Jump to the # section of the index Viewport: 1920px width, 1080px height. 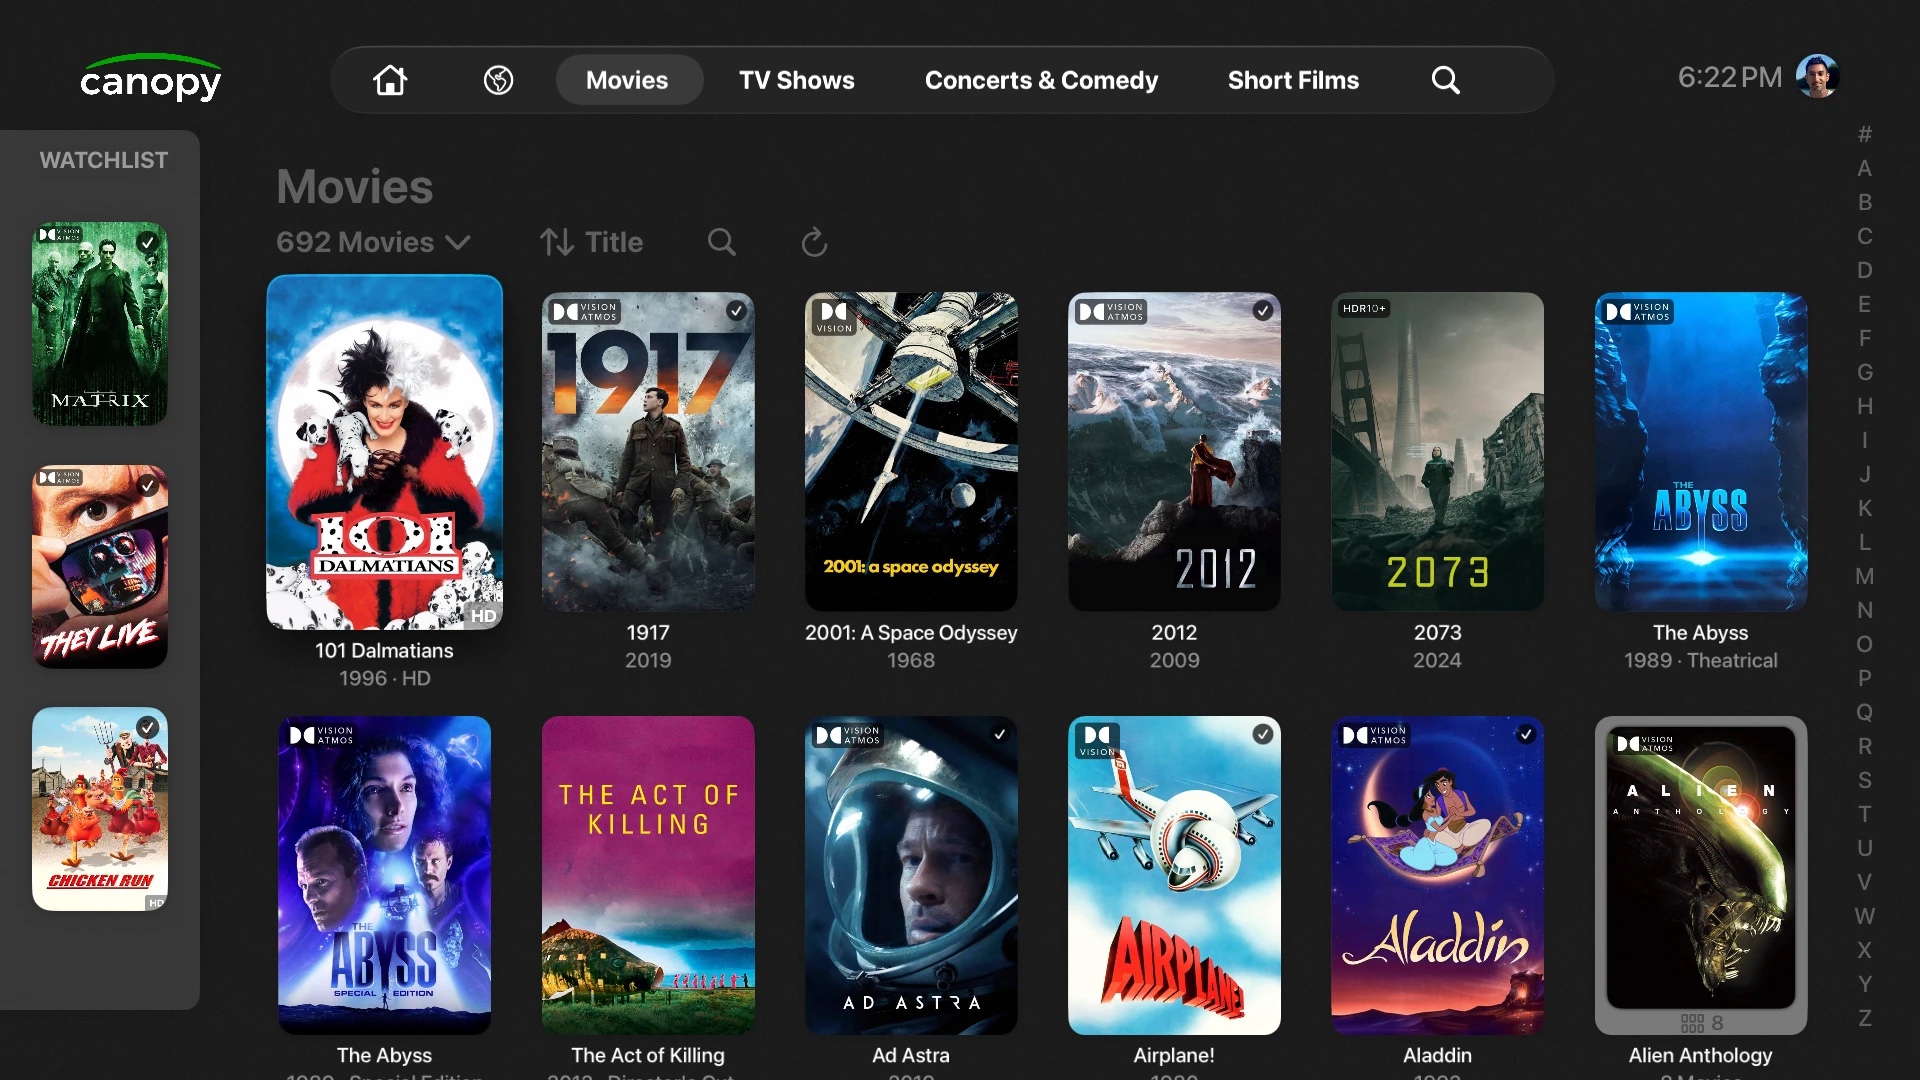pos(1864,134)
